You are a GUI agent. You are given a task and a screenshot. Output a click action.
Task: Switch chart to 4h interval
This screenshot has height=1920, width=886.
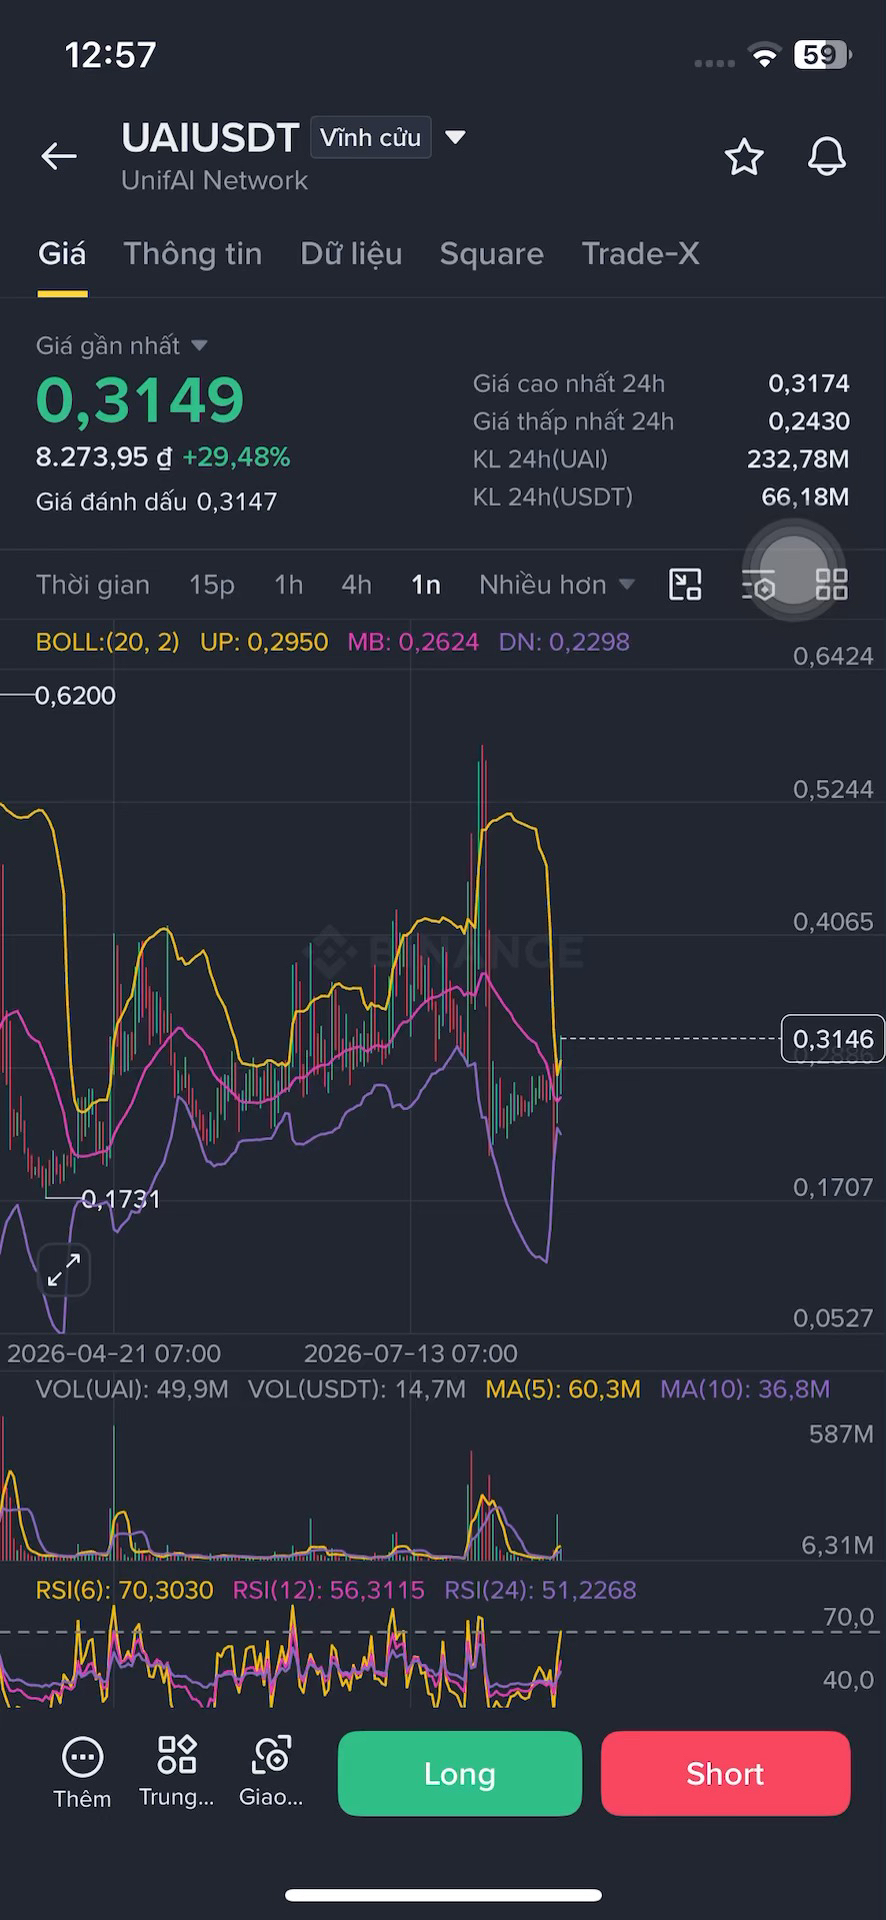pyautogui.click(x=356, y=585)
